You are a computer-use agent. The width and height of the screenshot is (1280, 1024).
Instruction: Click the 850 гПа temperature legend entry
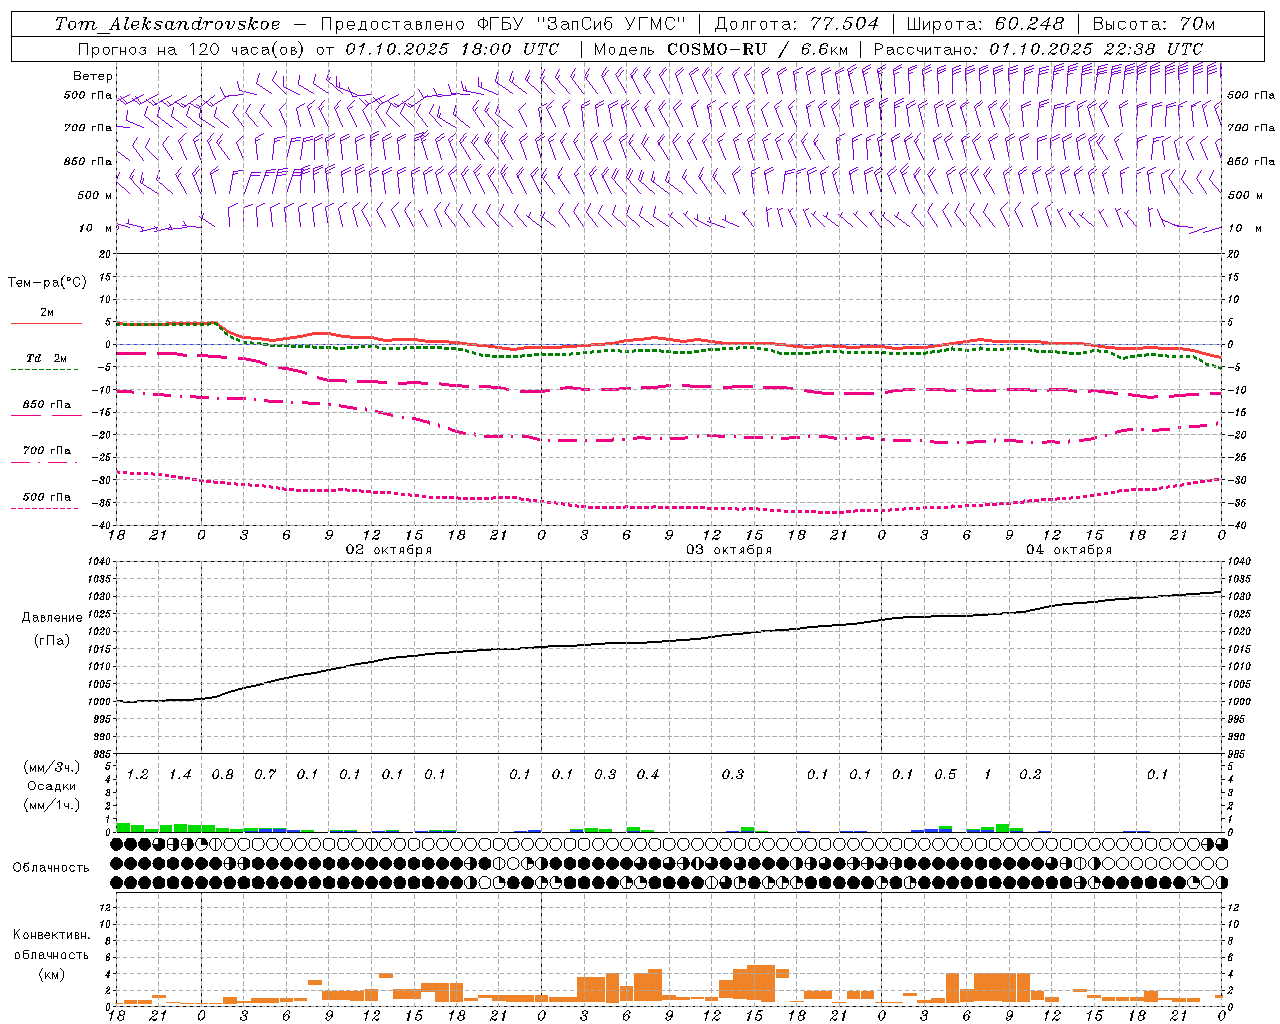(x=46, y=405)
